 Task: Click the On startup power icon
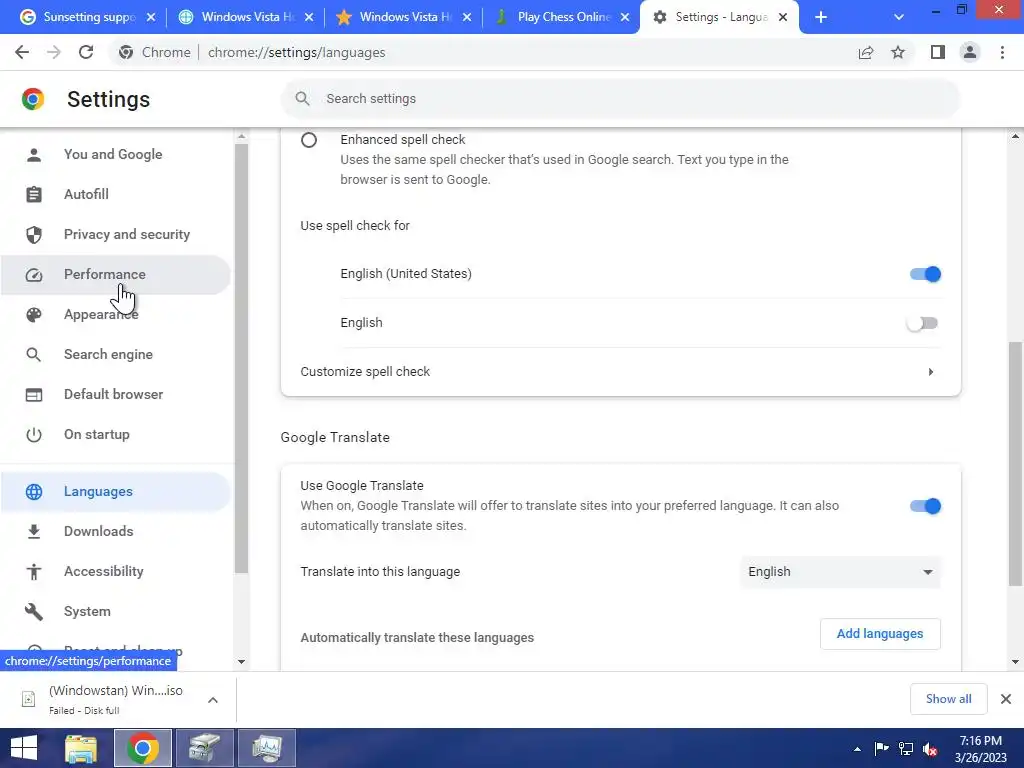coord(34,434)
